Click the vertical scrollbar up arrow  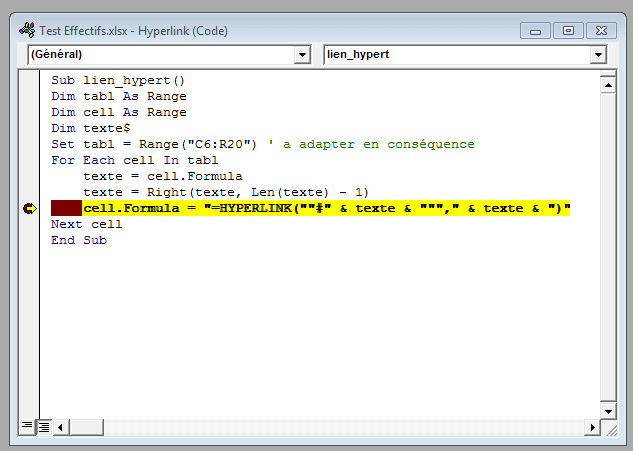pos(608,85)
